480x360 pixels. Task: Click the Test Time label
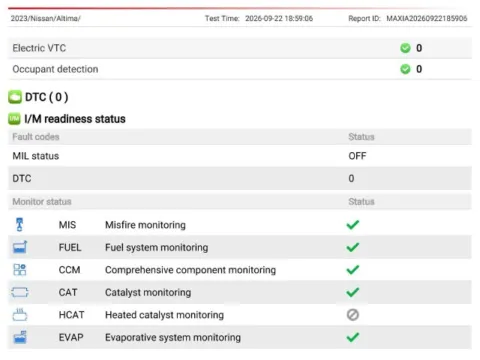[x=222, y=18]
